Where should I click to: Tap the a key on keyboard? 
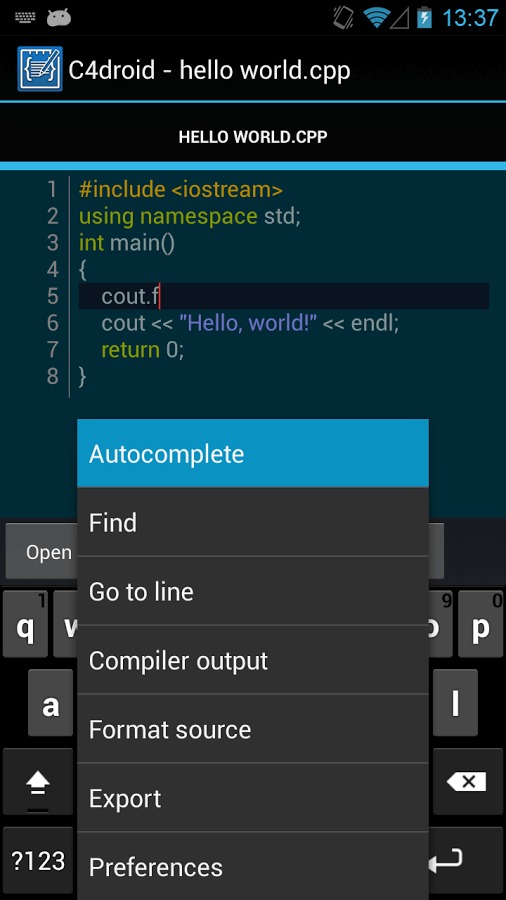pos(50,703)
